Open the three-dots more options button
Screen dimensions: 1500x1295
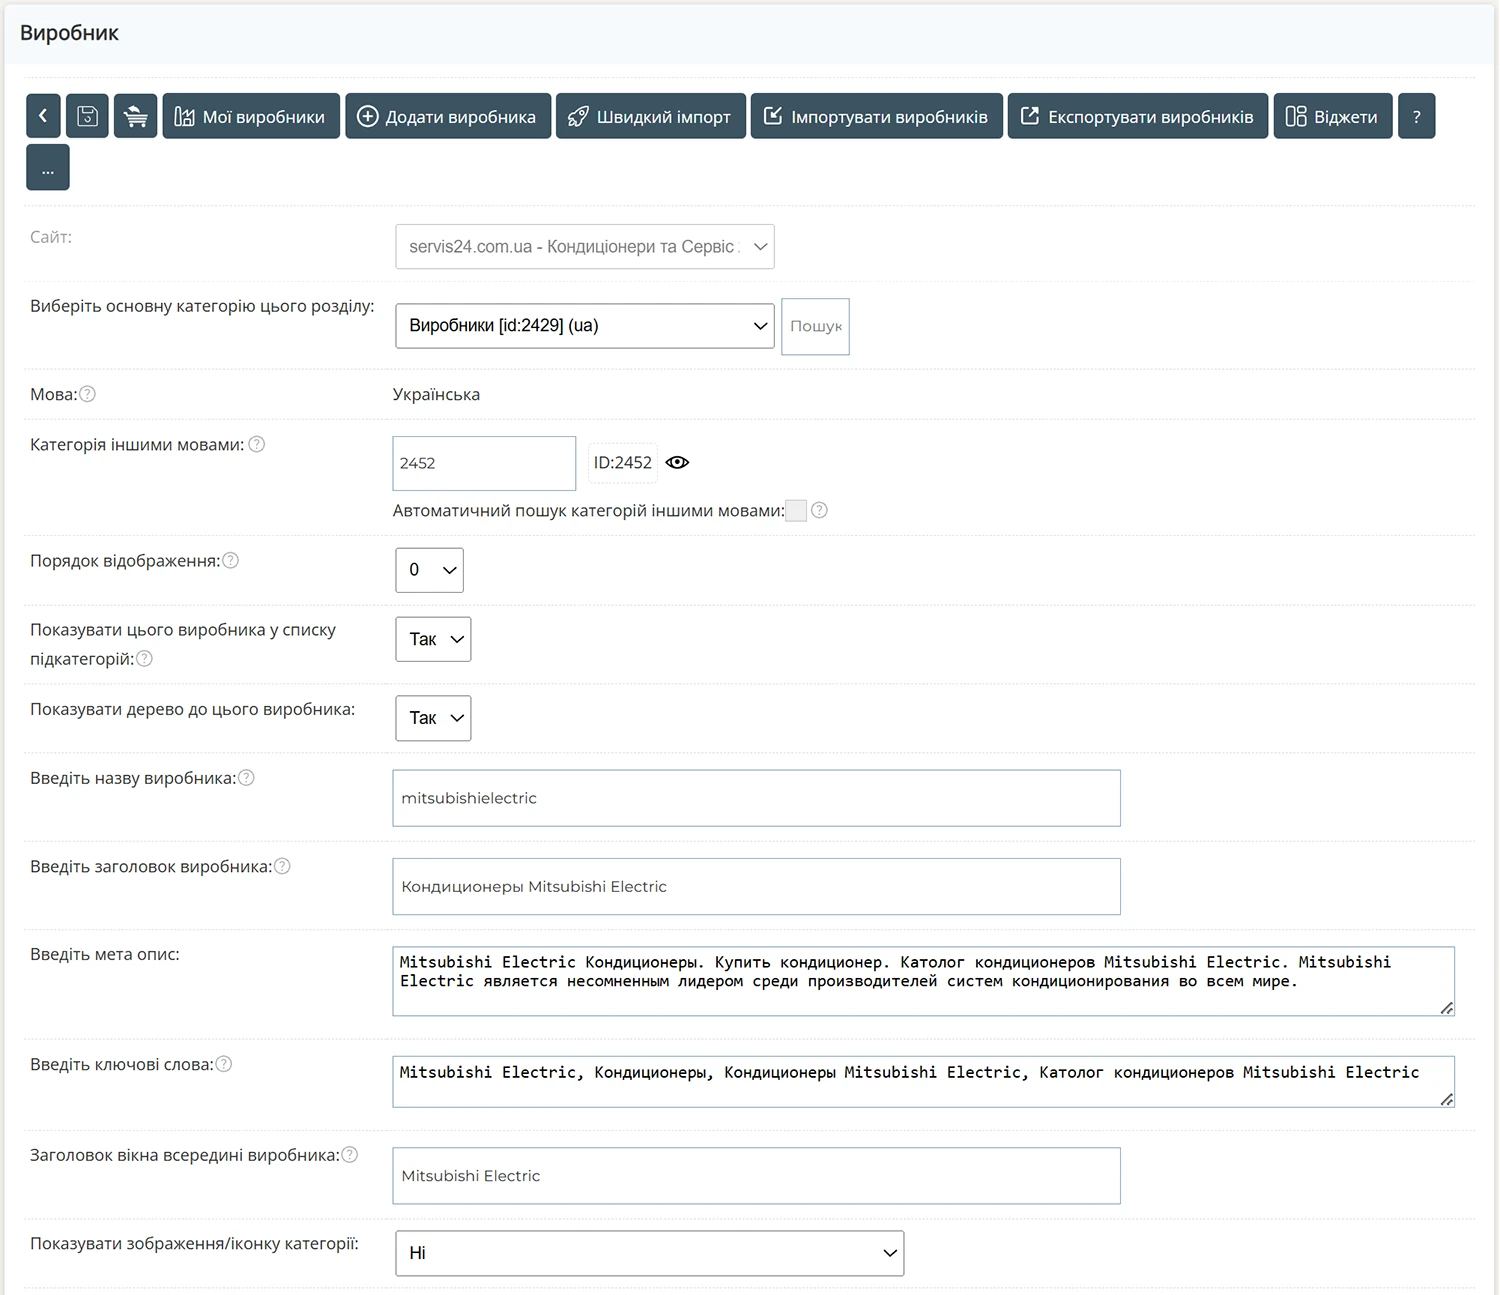tap(48, 167)
